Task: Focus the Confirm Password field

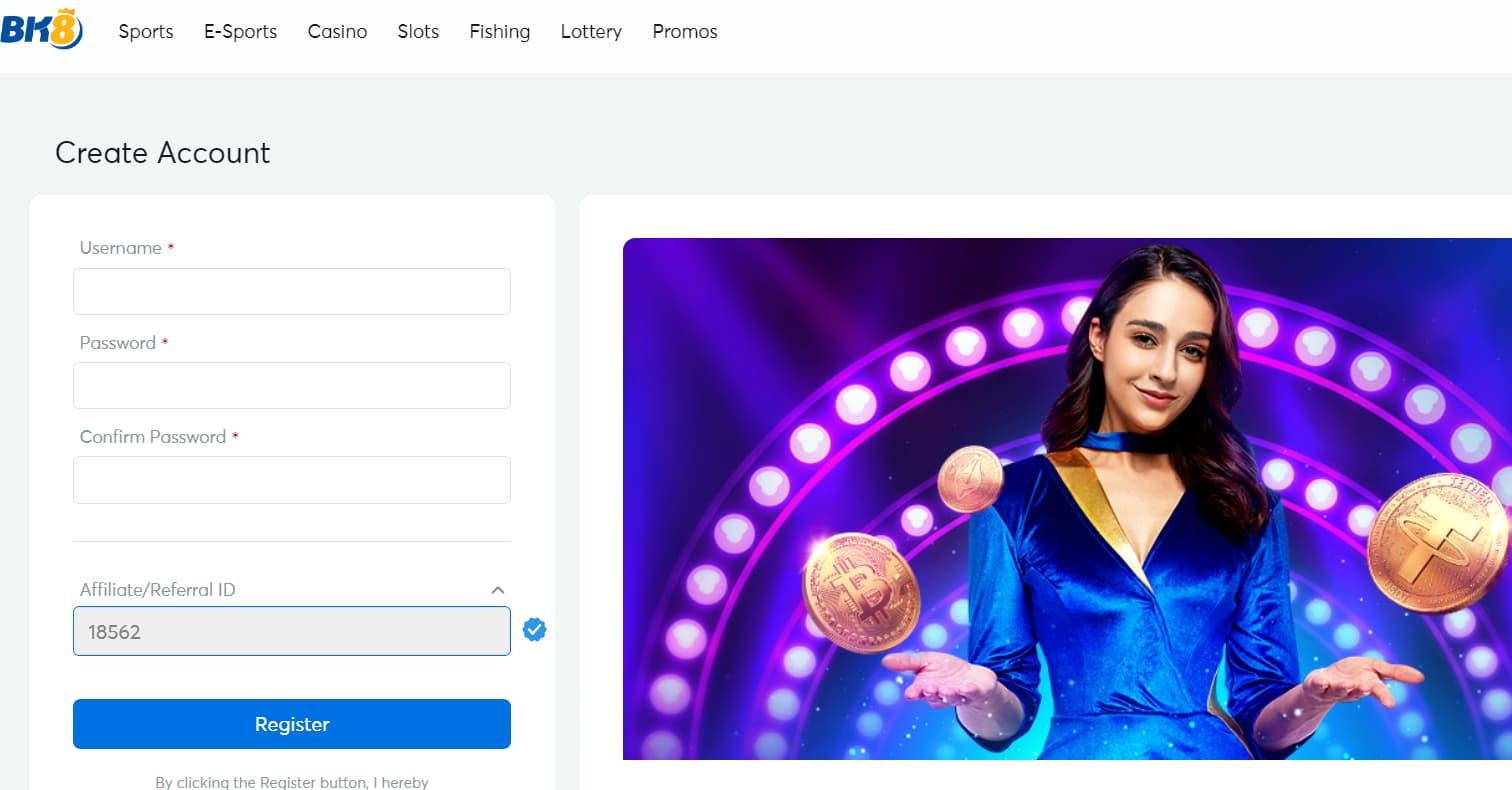Action: coord(292,480)
